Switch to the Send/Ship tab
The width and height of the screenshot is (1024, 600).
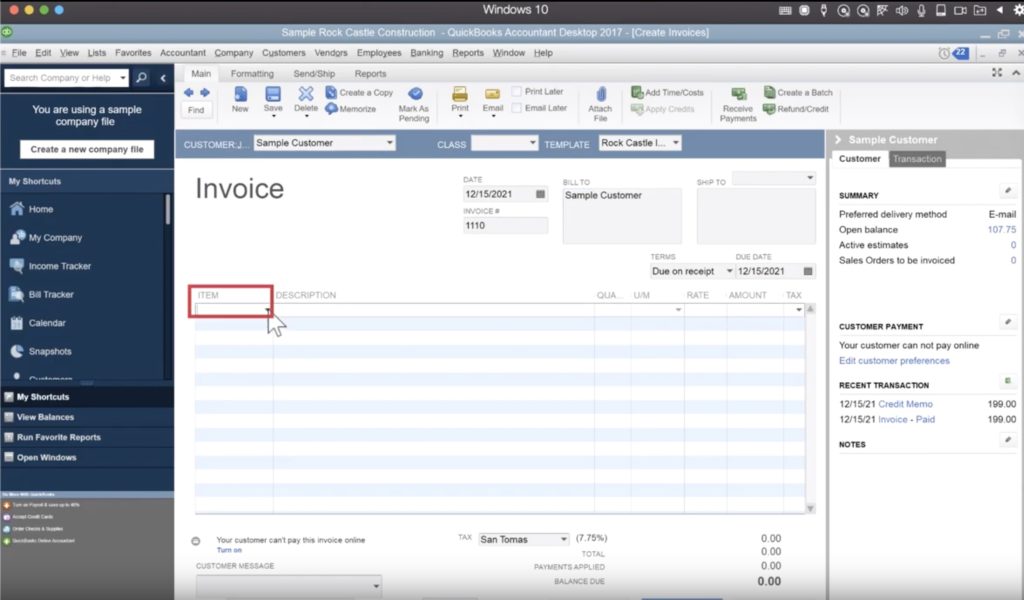click(314, 74)
